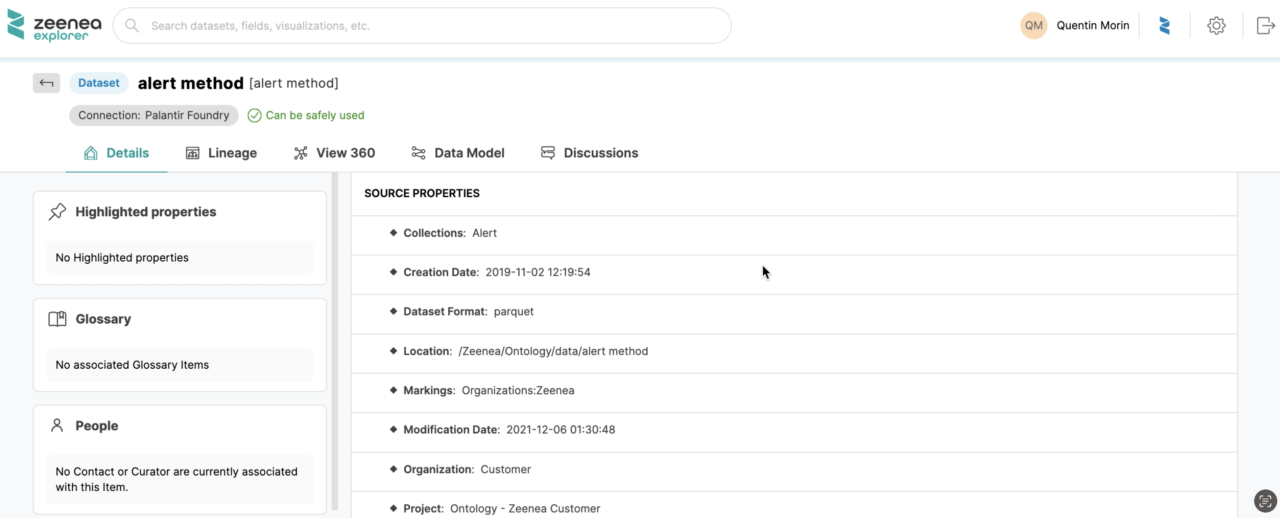Click the pin icon beside Highlighted properties
Image resolution: width=1280 pixels, height=518 pixels.
58,212
